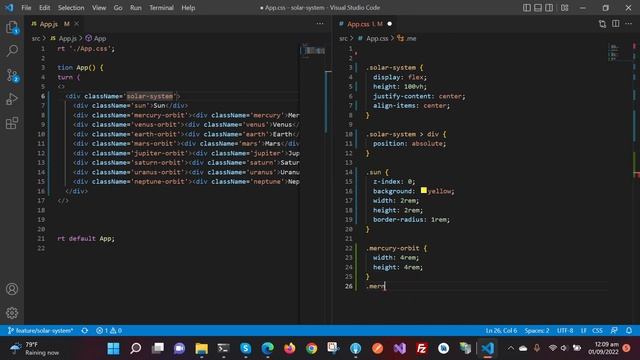Click the App.js vertical scrollbar
This screenshot has height=360, width=640.
click(x=328, y=102)
